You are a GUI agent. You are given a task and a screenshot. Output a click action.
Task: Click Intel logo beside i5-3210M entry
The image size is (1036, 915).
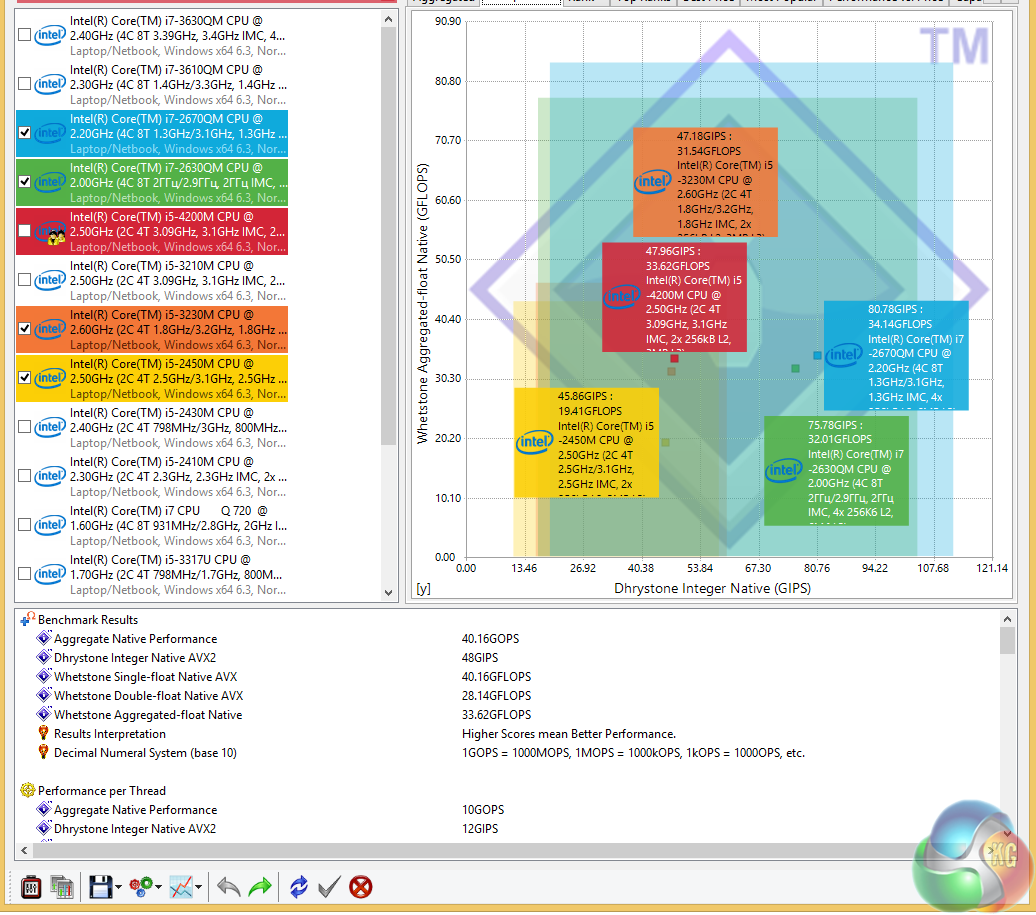click(50, 280)
